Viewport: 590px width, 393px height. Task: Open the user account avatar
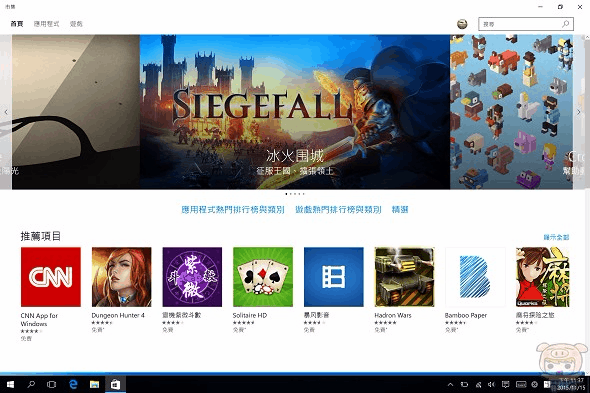click(462, 24)
